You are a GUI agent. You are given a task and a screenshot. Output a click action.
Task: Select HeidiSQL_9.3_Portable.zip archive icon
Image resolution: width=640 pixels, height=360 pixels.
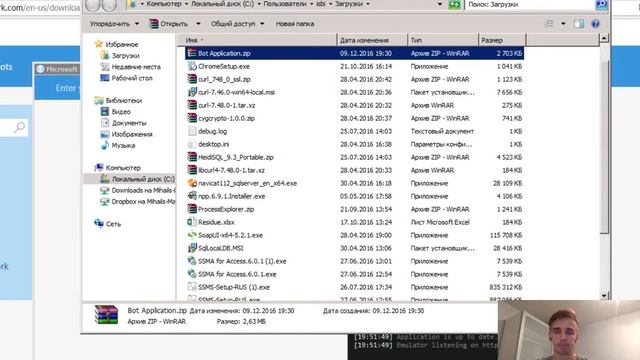(192, 157)
